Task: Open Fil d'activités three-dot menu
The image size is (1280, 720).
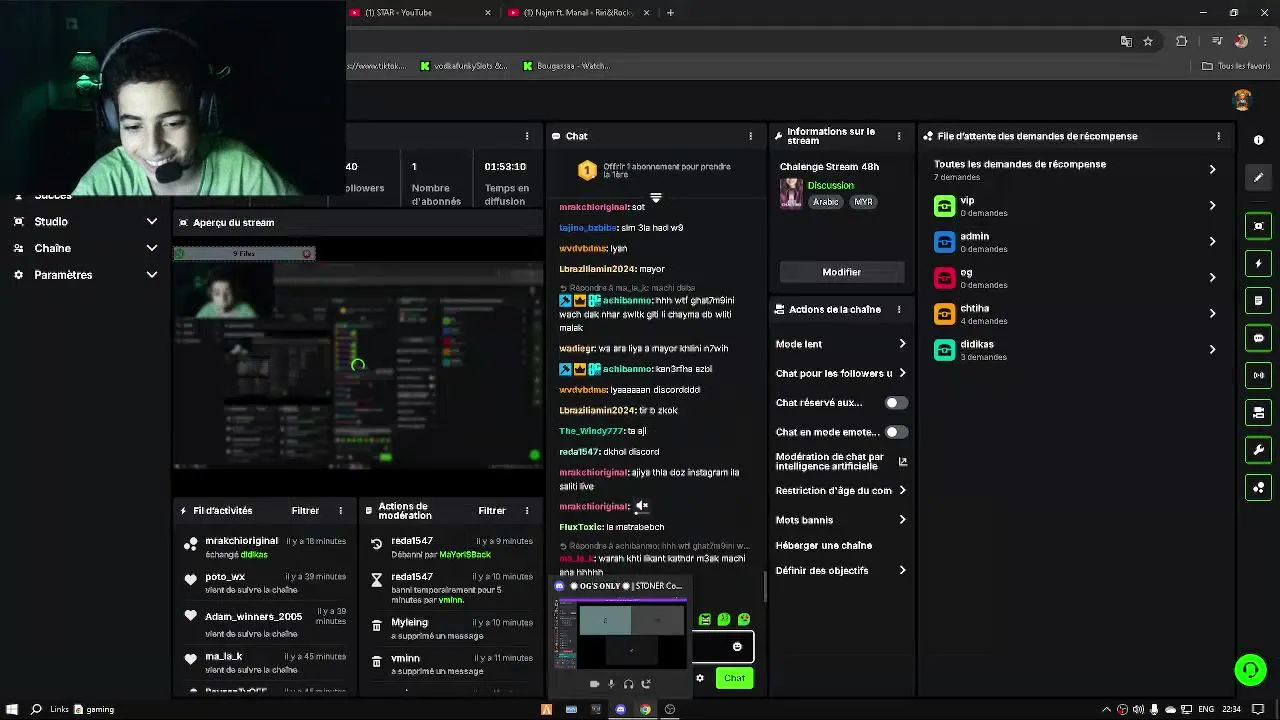Action: pyautogui.click(x=340, y=511)
